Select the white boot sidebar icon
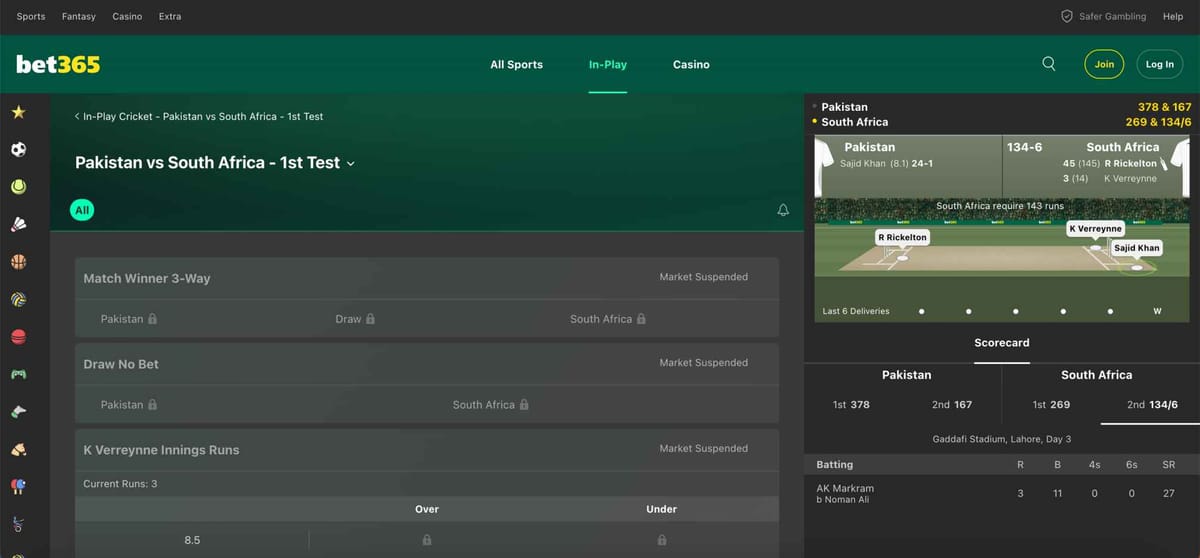Viewport: 1200px width, 558px height. point(18,412)
